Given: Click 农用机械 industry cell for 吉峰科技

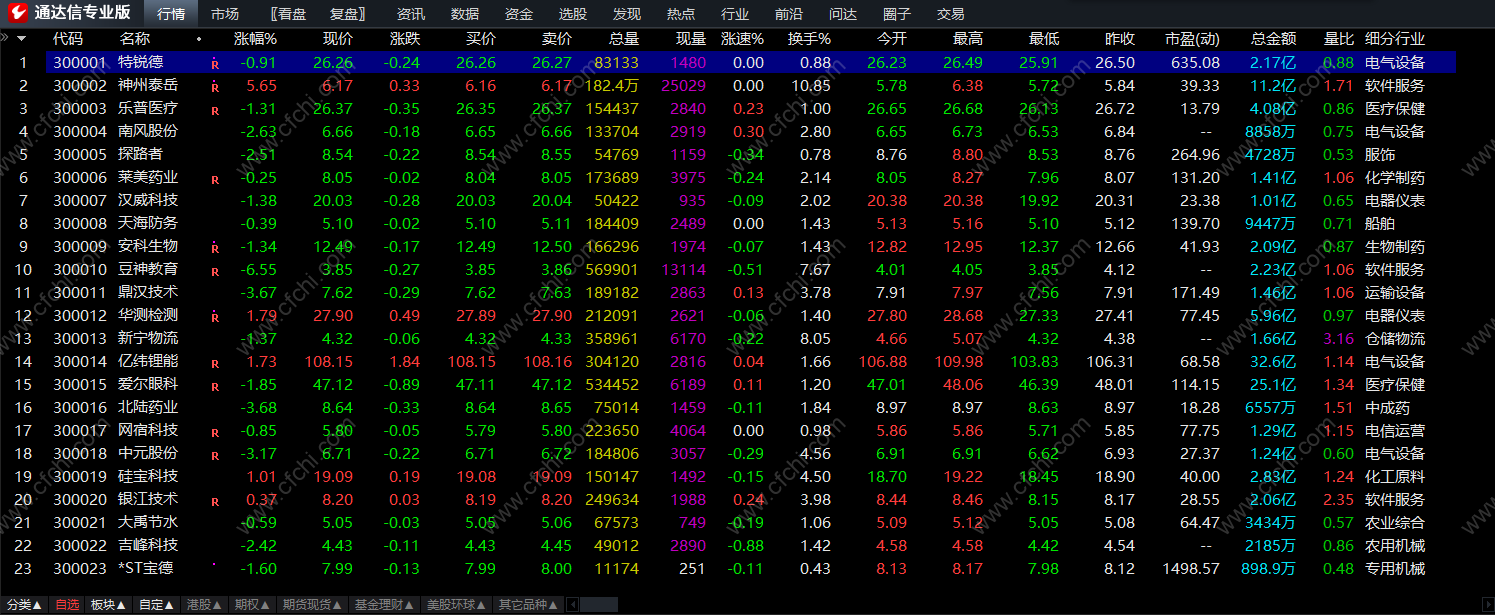Looking at the screenshot, I should tap(1395, 546).
